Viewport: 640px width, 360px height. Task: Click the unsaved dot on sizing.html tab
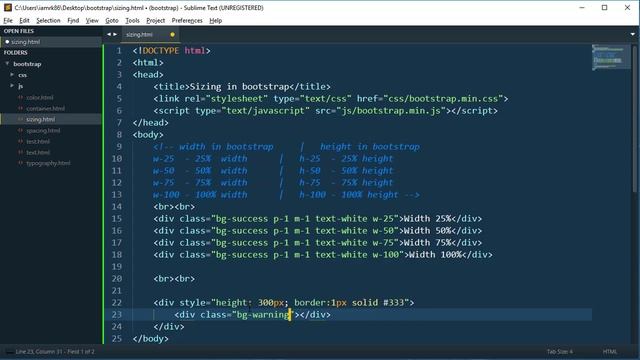(x=172, y=35)
